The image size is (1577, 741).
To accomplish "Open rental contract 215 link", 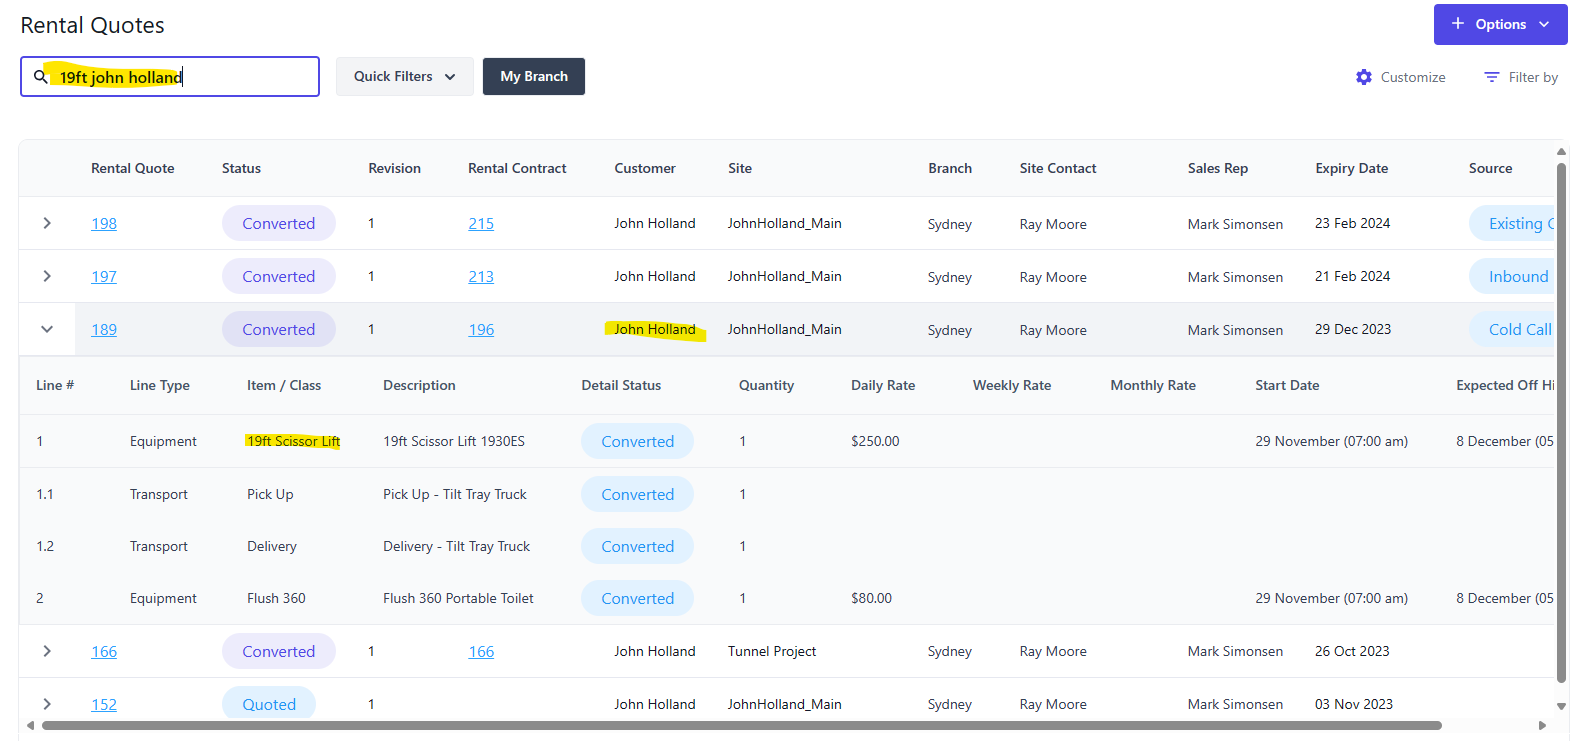I will click(x=481, y=224).
